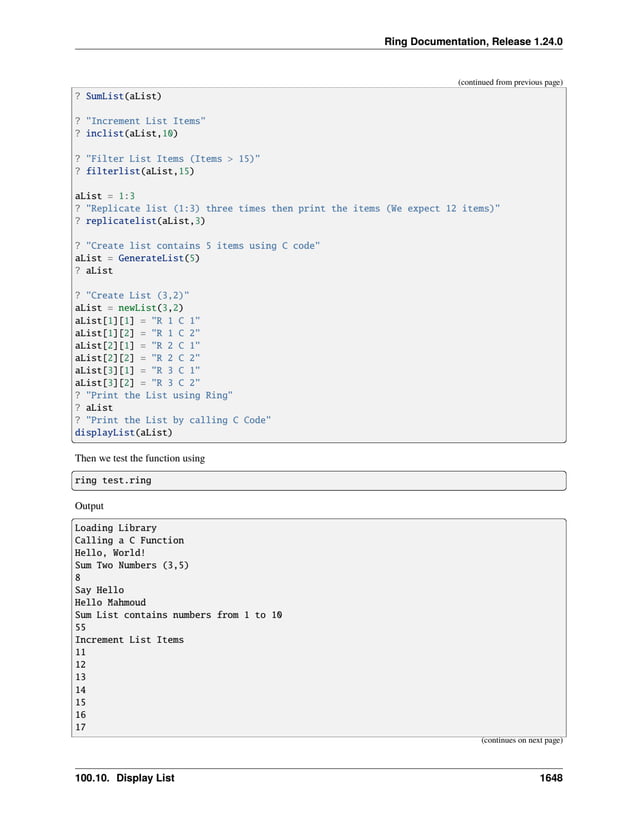The image size is (638, 825).
Task: Click the output line 'Hello, World!'
Action: [x=110, y=553]
